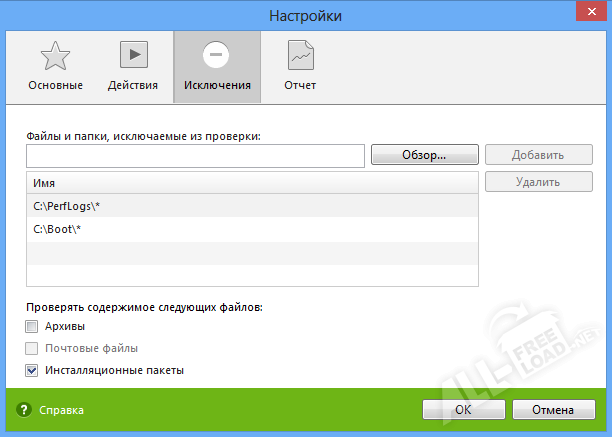Click the Настройки title bar

[305, 16]
